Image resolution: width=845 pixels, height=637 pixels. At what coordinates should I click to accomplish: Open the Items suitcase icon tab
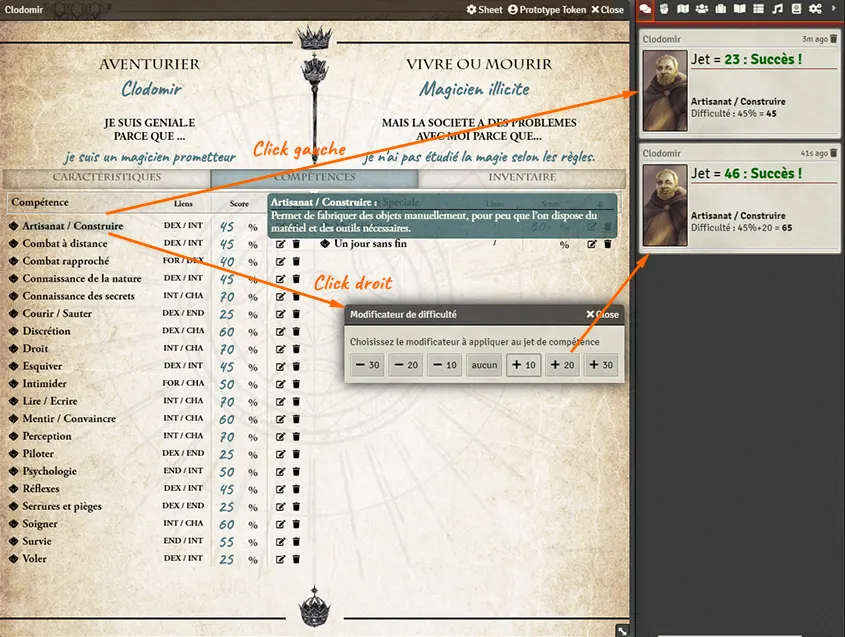click(721, 9)
